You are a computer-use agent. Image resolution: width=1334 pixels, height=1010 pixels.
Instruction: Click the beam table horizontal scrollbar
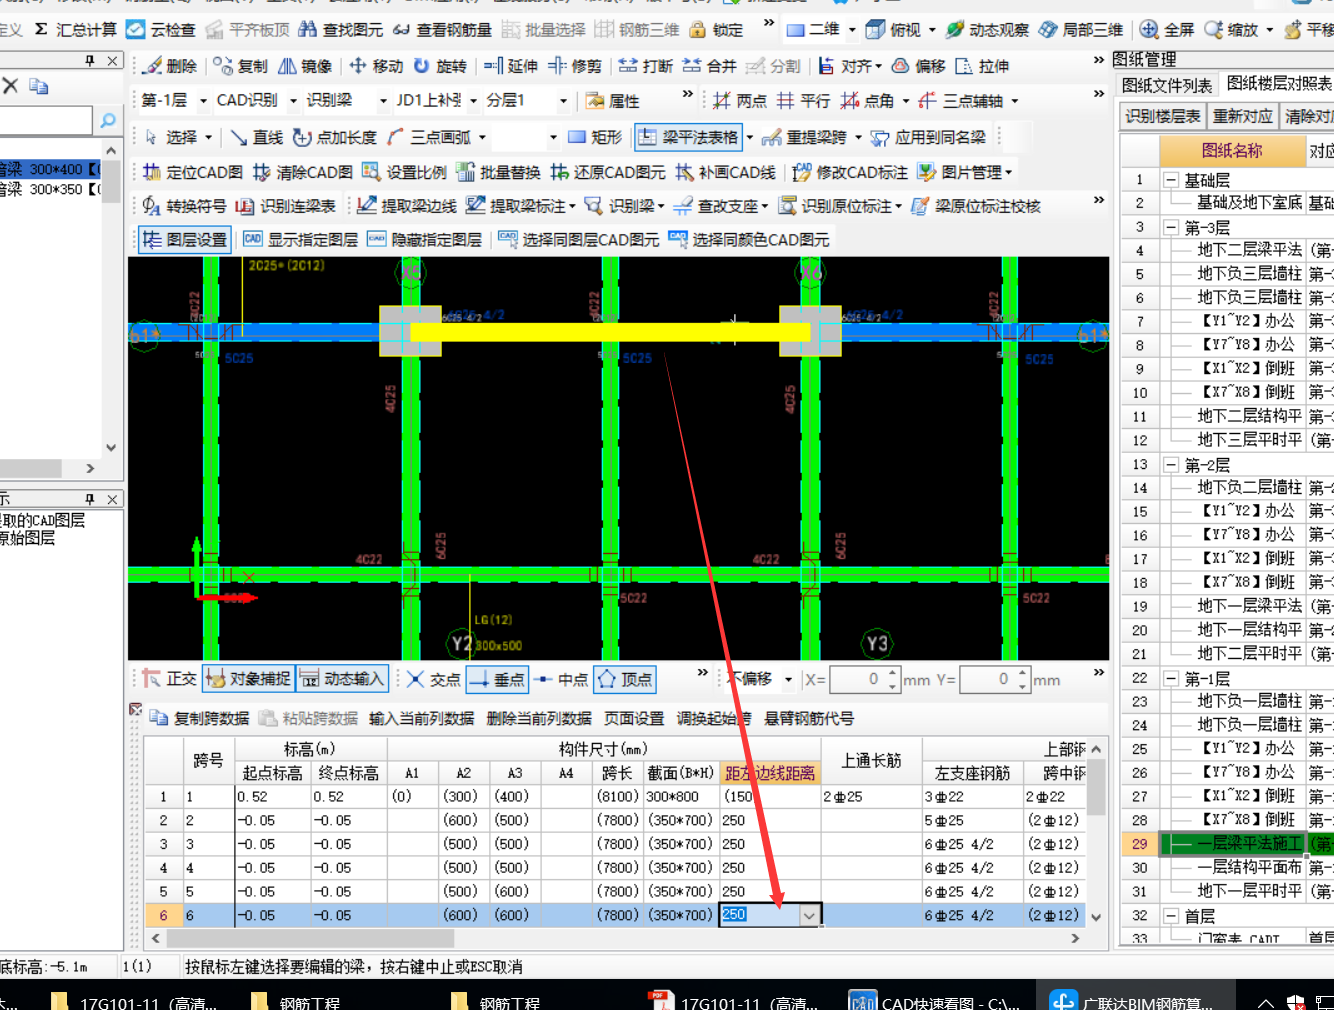310,938
